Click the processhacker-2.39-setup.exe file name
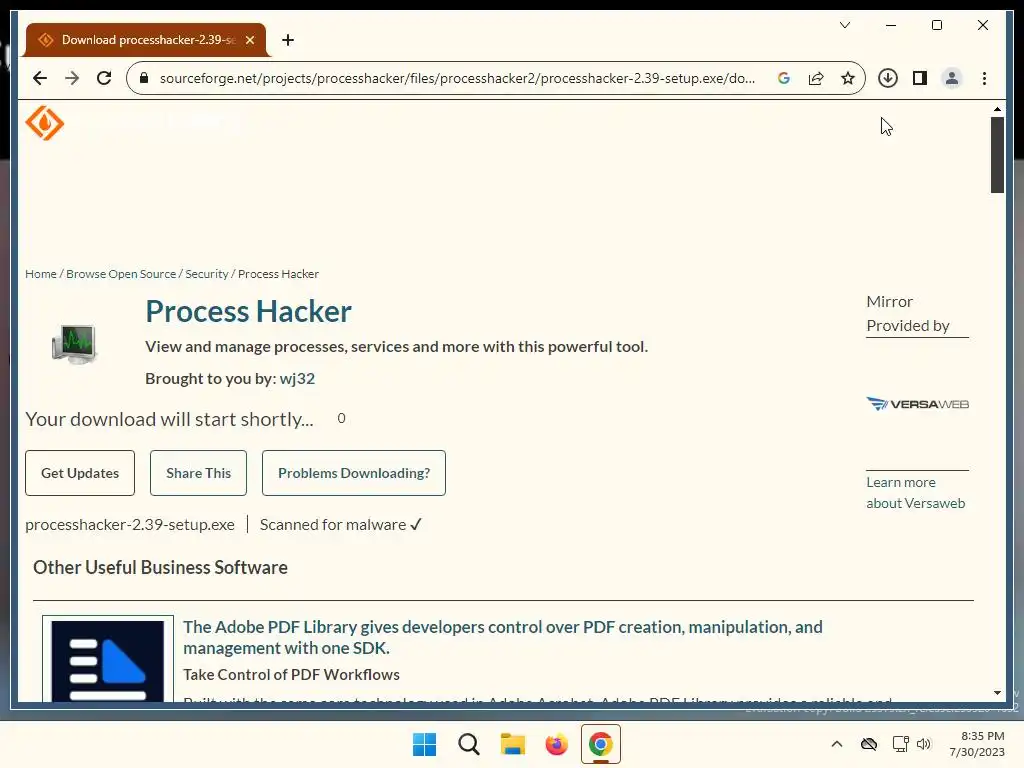Screen dimensions: 1024x768 point(129,524)
